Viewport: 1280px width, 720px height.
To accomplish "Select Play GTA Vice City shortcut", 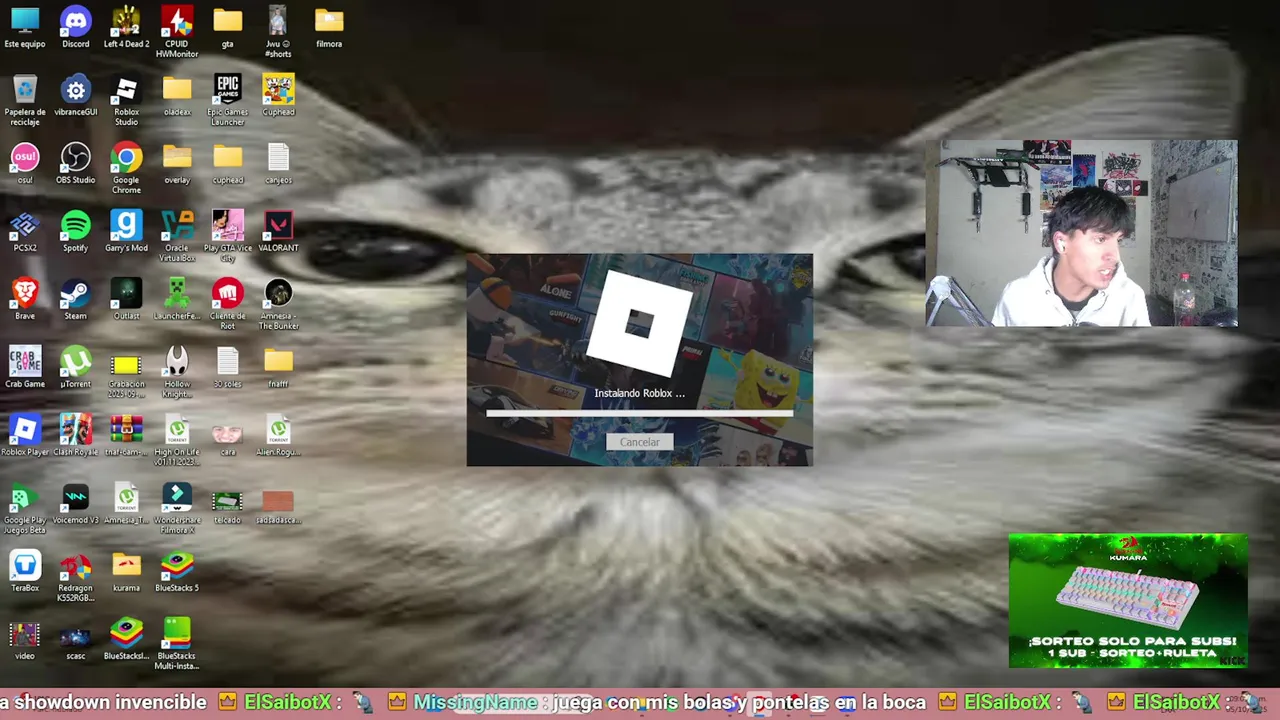I will click(227, 236).
